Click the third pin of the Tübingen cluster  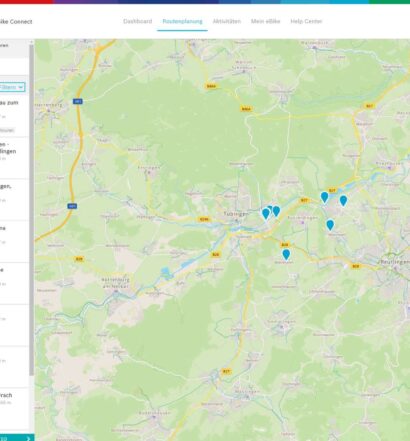tap(276, 211)
